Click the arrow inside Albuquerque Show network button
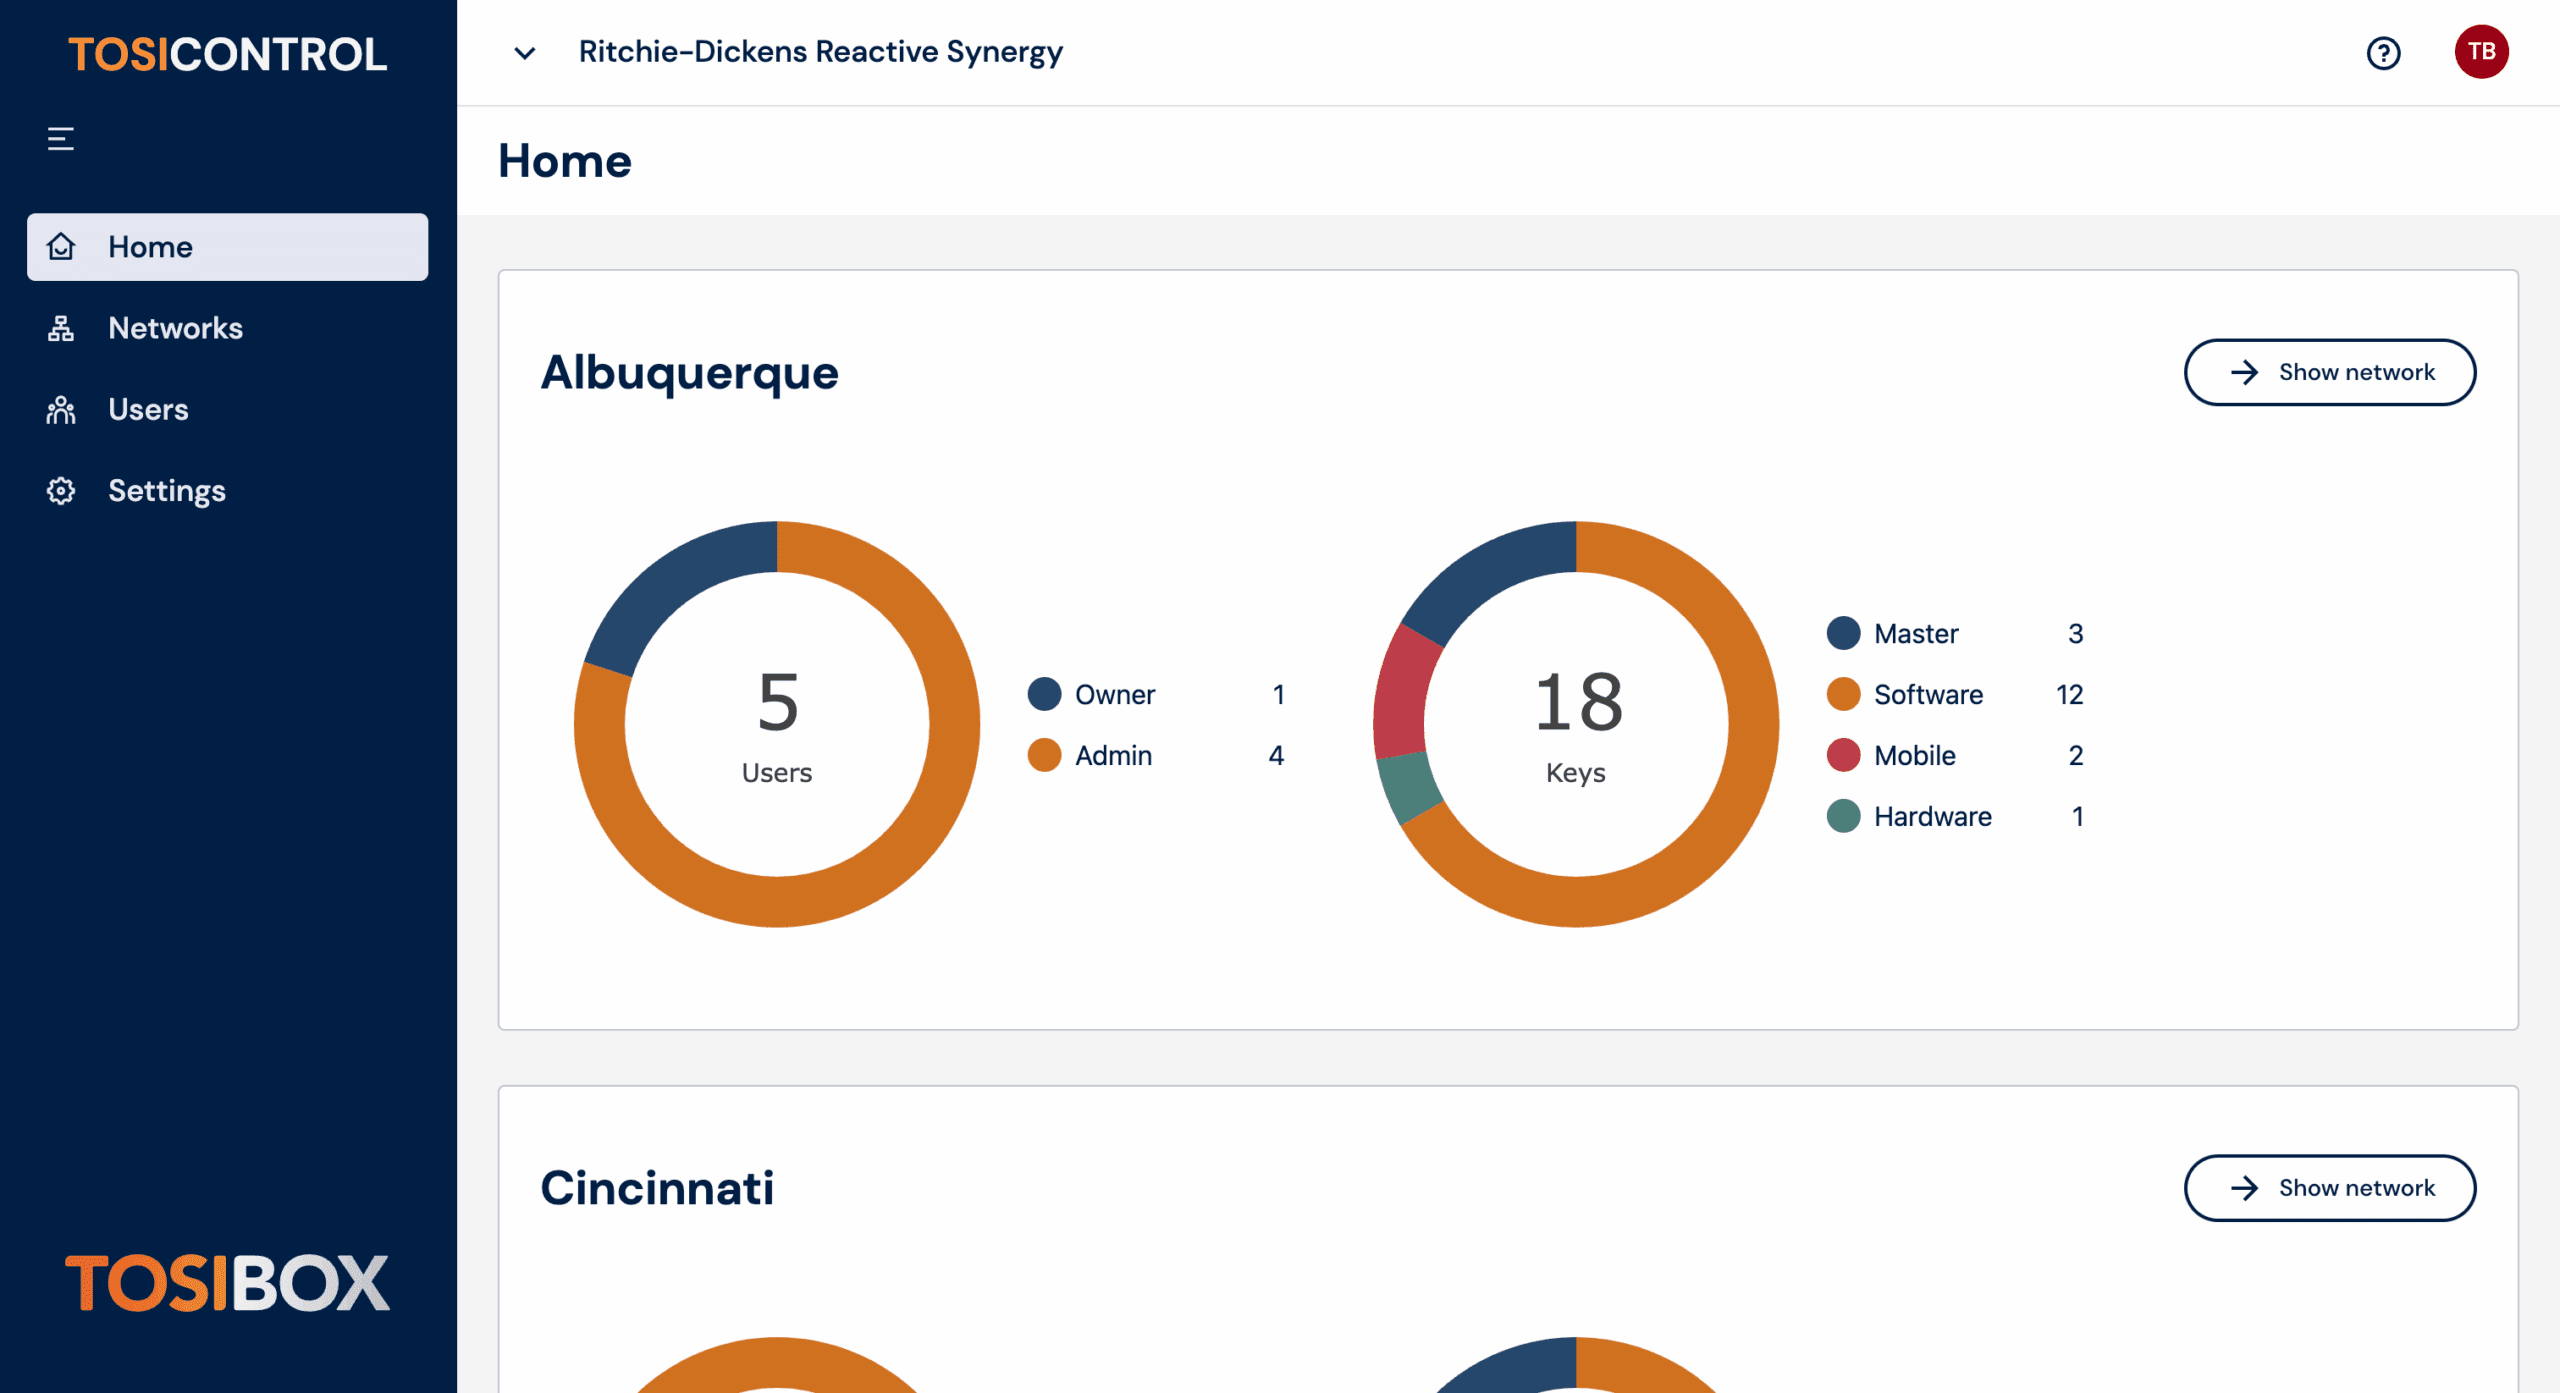Image resolution: width=2560 pixels, height=1393 pixels. point(2245,372)
